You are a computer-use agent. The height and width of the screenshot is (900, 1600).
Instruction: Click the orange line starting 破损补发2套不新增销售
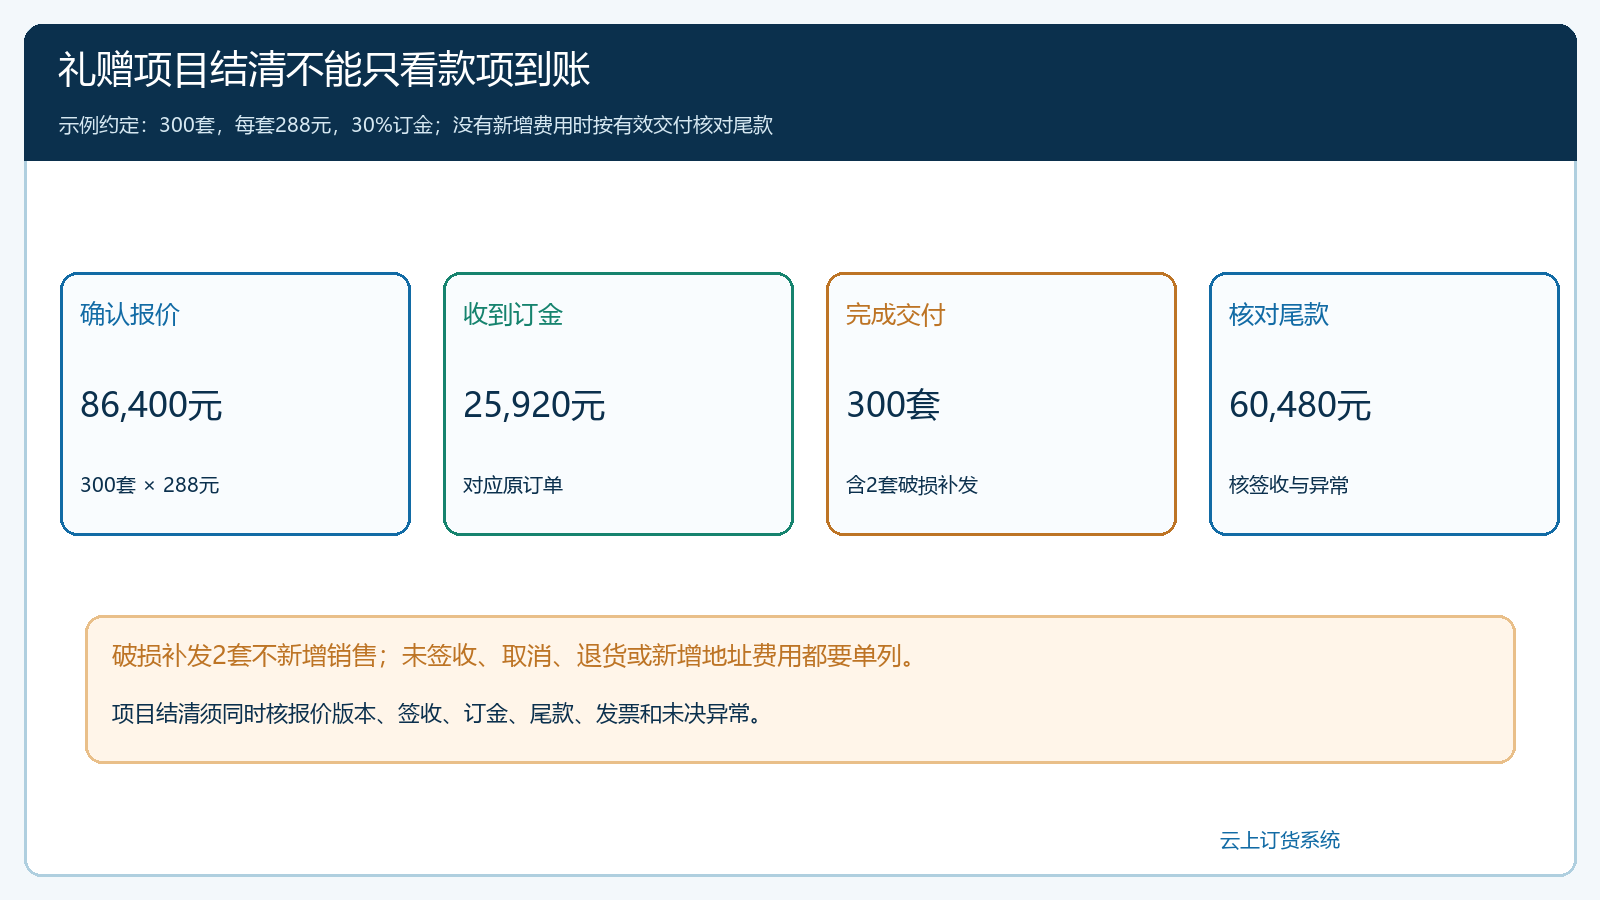coord(514,656)
